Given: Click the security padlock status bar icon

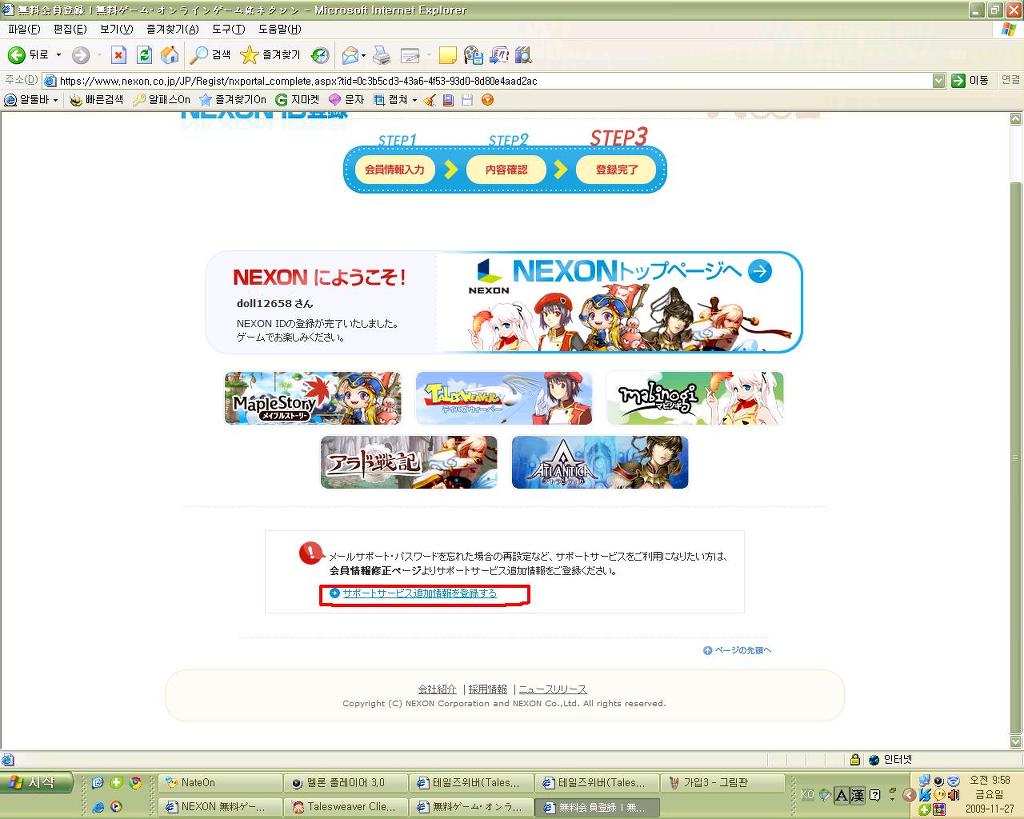Looking at the screenshot, I should point(855,760).
